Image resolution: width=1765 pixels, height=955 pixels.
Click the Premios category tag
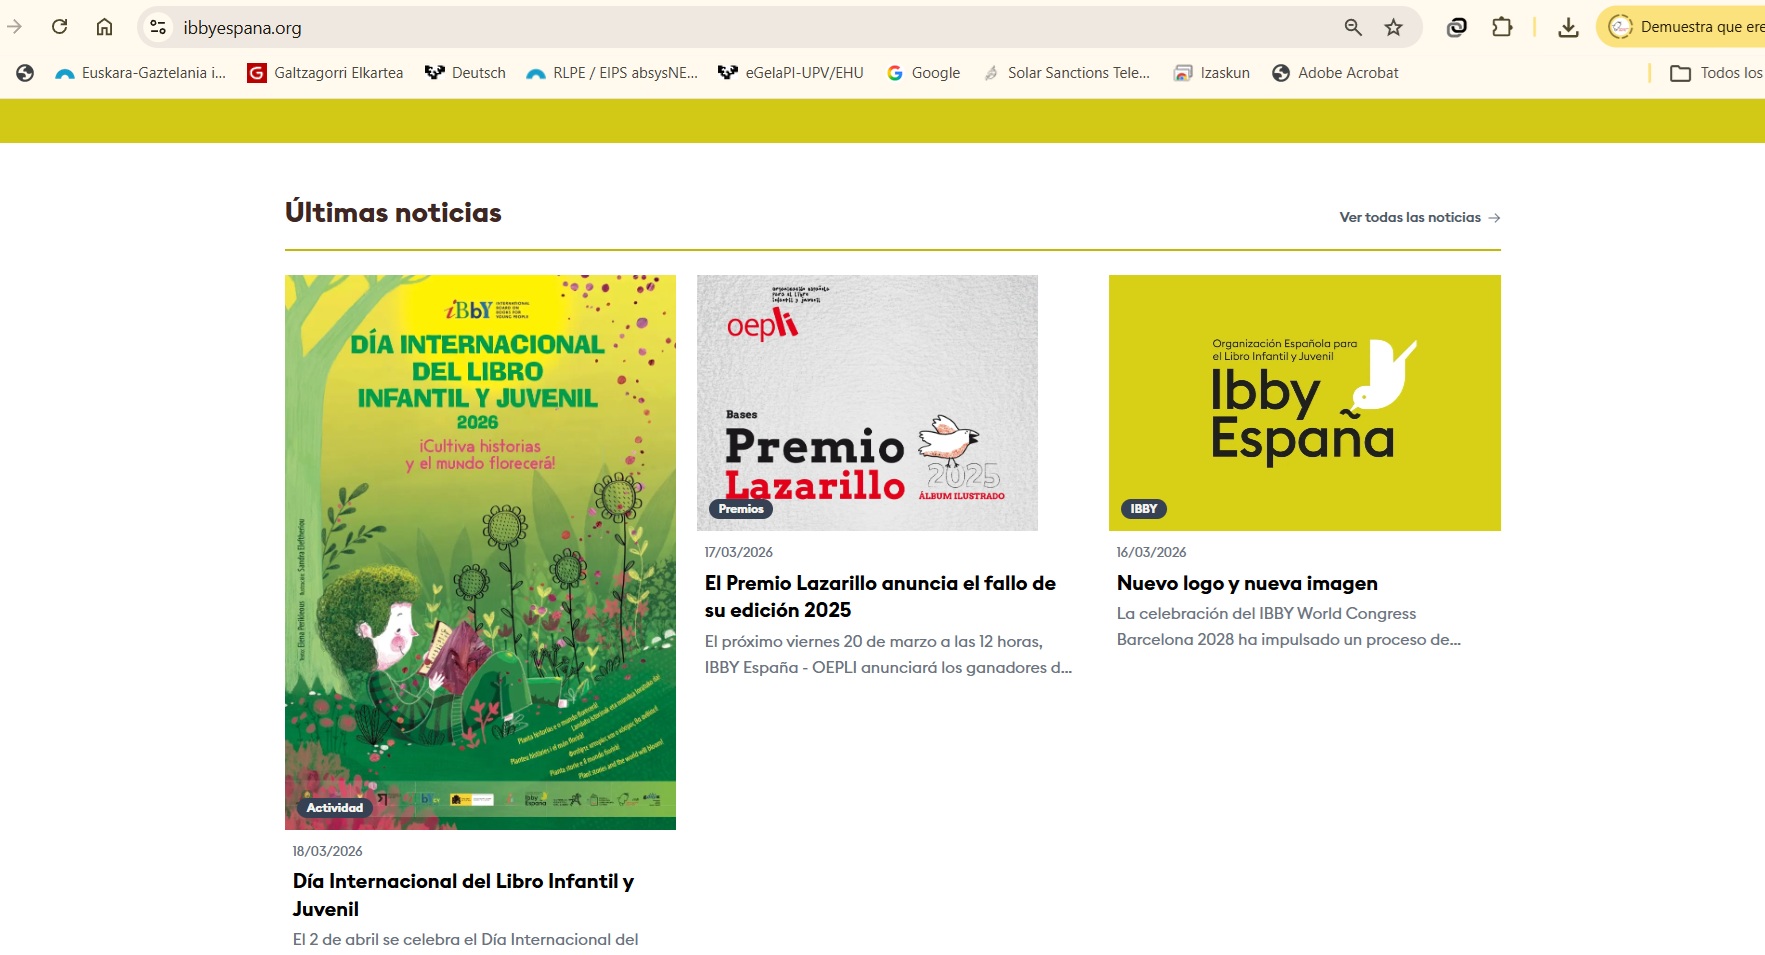[741, 509]
